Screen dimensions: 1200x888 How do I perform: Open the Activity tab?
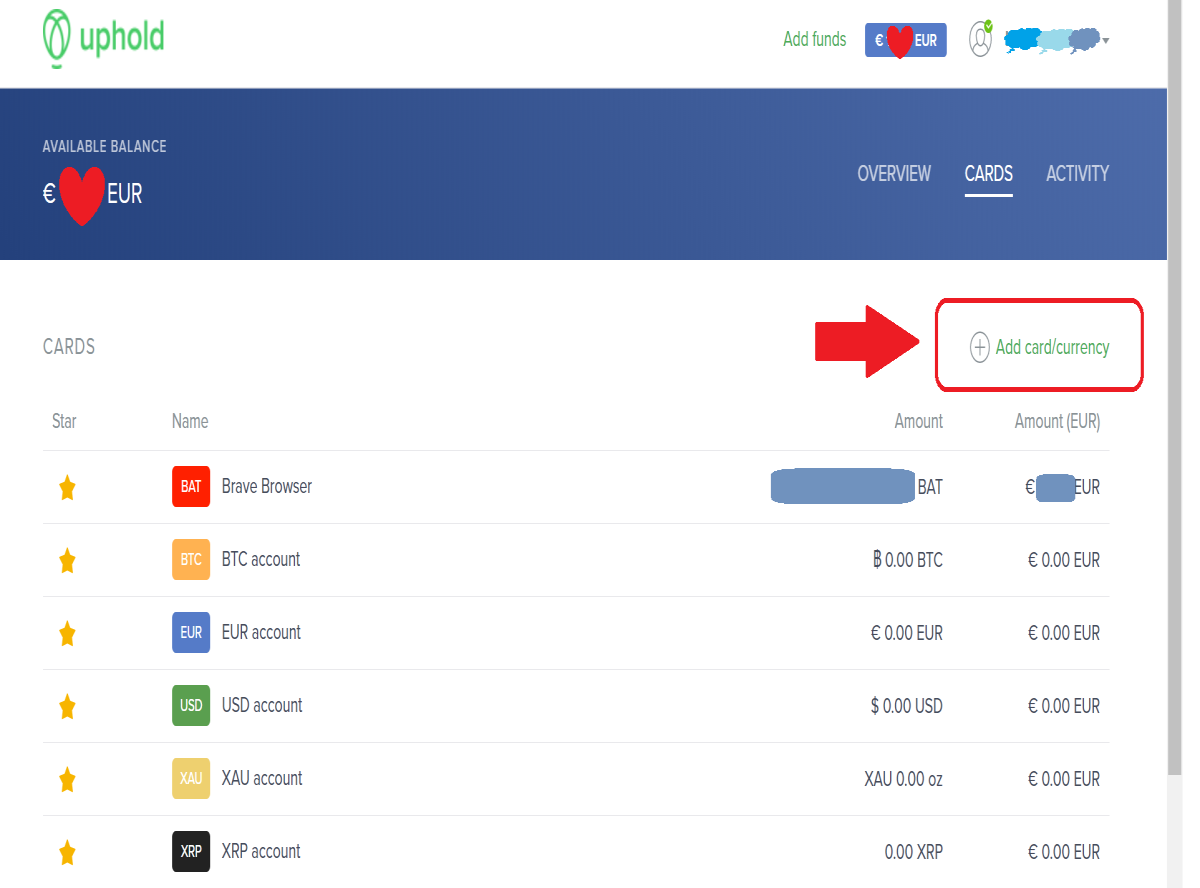coord(1077,174)
